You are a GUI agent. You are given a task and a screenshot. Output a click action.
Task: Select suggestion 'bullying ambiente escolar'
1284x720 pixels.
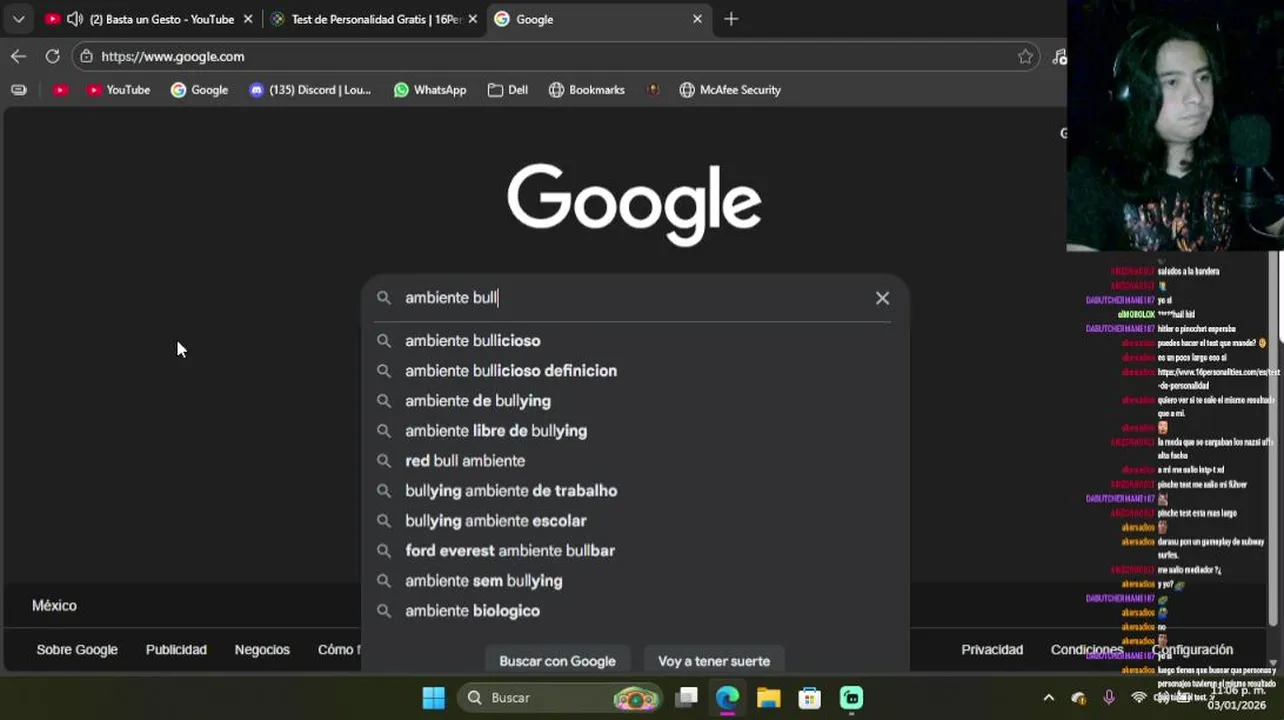point(635,521)
